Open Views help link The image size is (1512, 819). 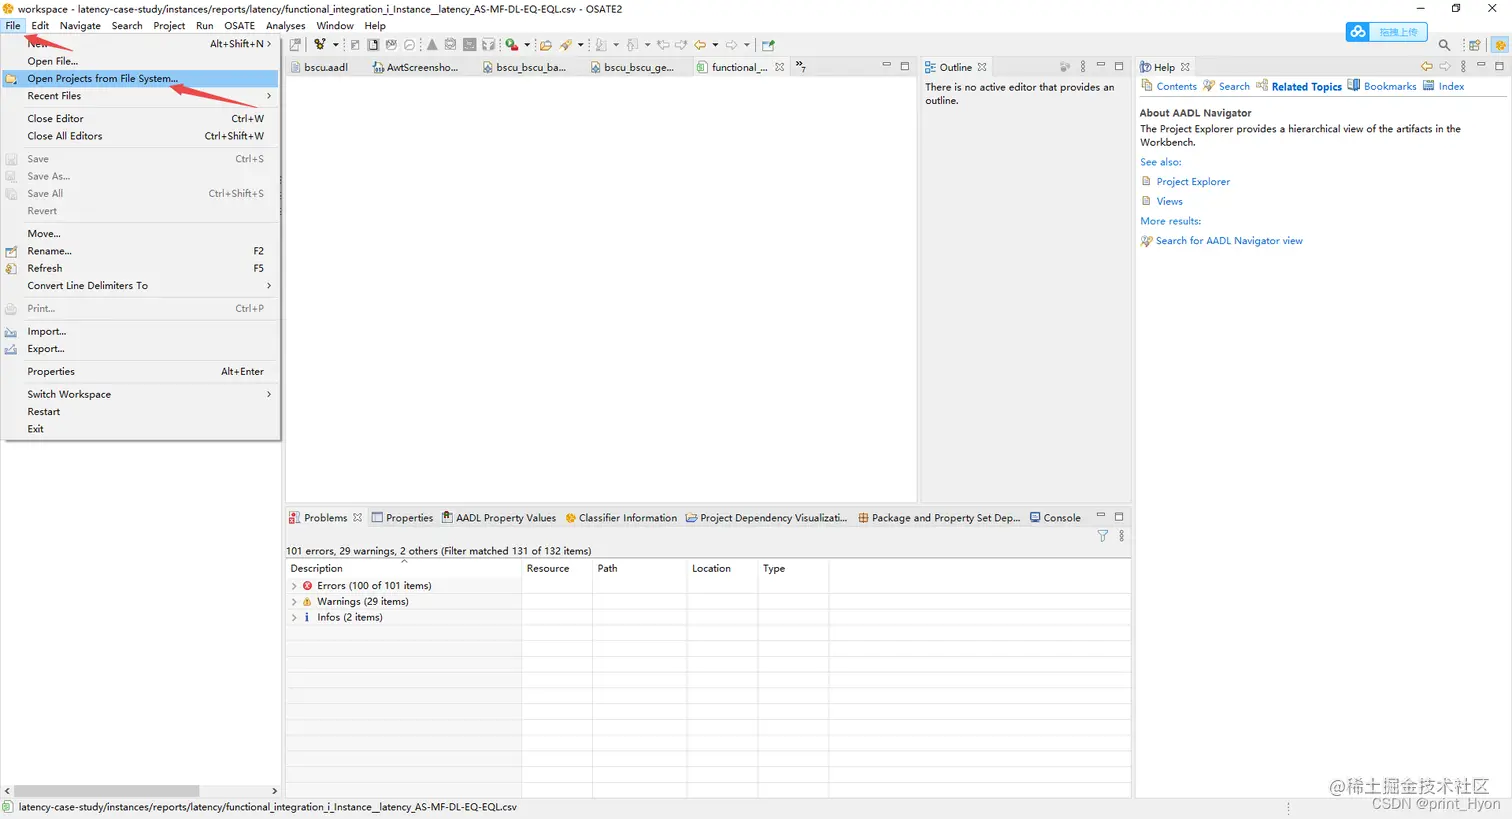1169,202
